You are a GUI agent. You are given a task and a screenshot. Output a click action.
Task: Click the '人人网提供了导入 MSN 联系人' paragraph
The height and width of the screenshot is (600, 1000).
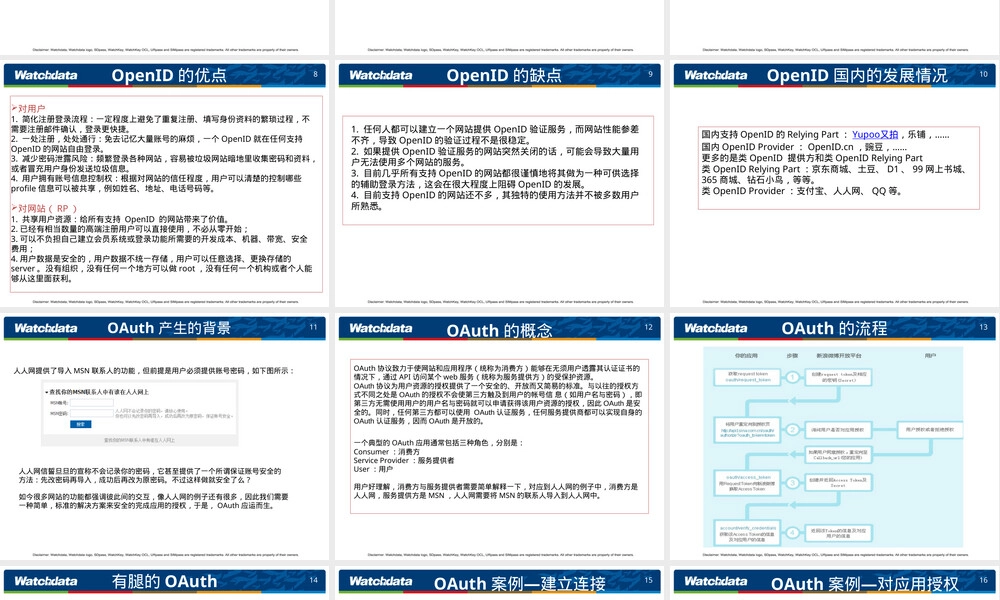[x=154, y=370]
